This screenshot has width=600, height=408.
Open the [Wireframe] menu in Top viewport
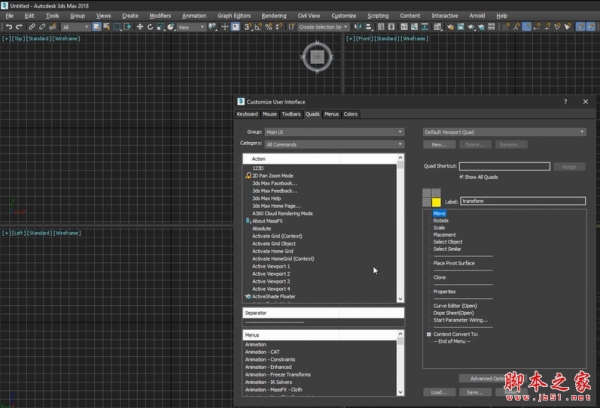click(x=66, y=39)
